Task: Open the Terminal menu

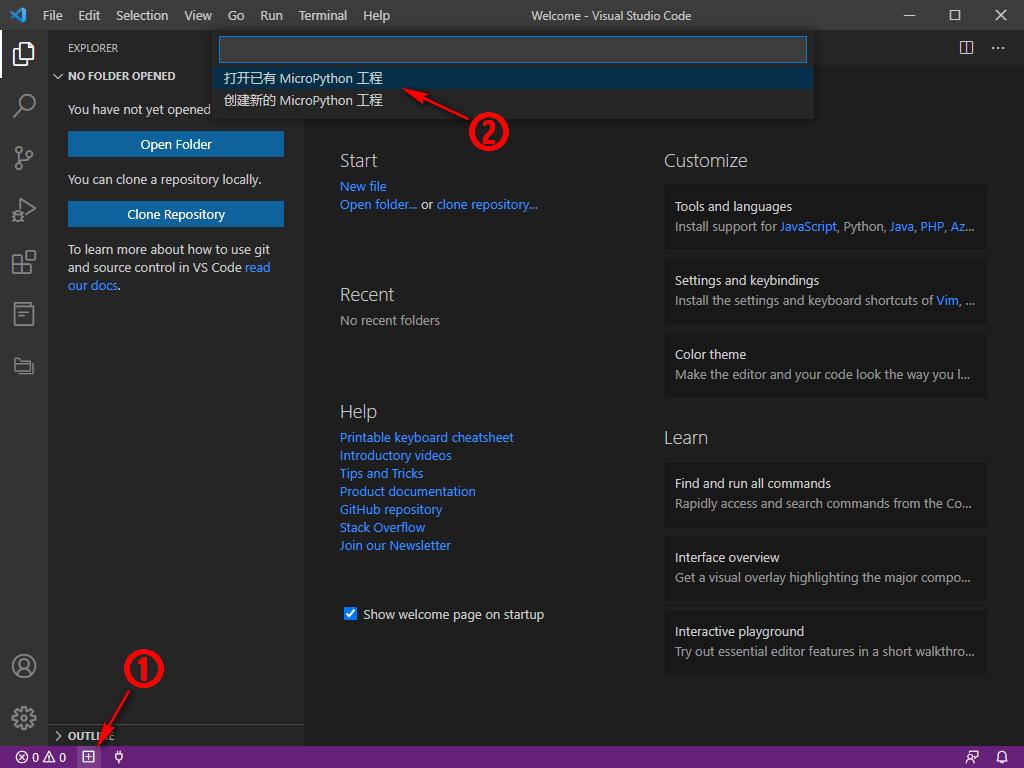Action: [323, 15]
